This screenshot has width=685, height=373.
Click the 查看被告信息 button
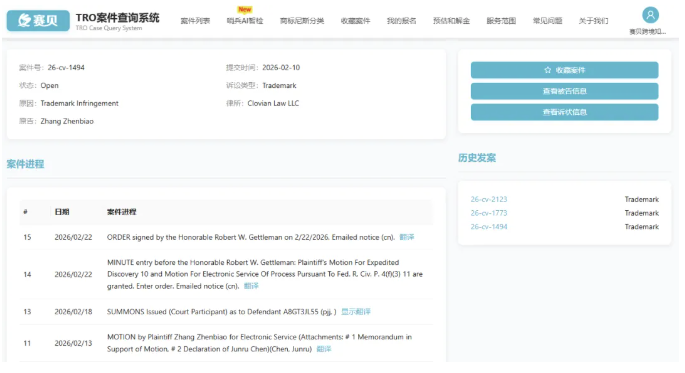564,91
